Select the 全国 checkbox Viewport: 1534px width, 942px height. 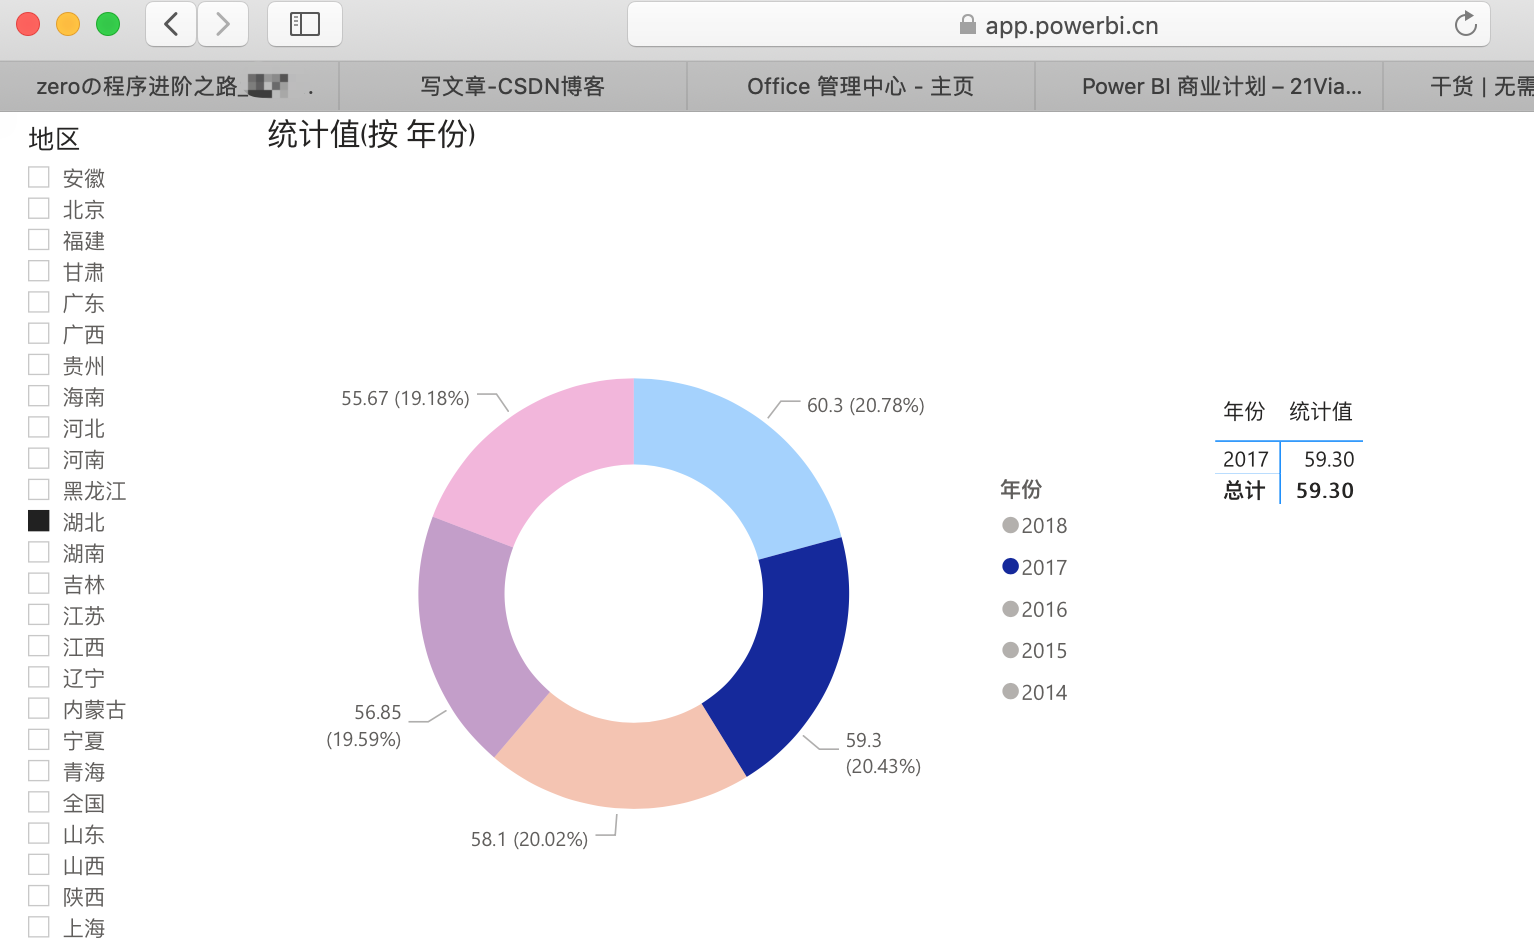click(x=39, y=802)
